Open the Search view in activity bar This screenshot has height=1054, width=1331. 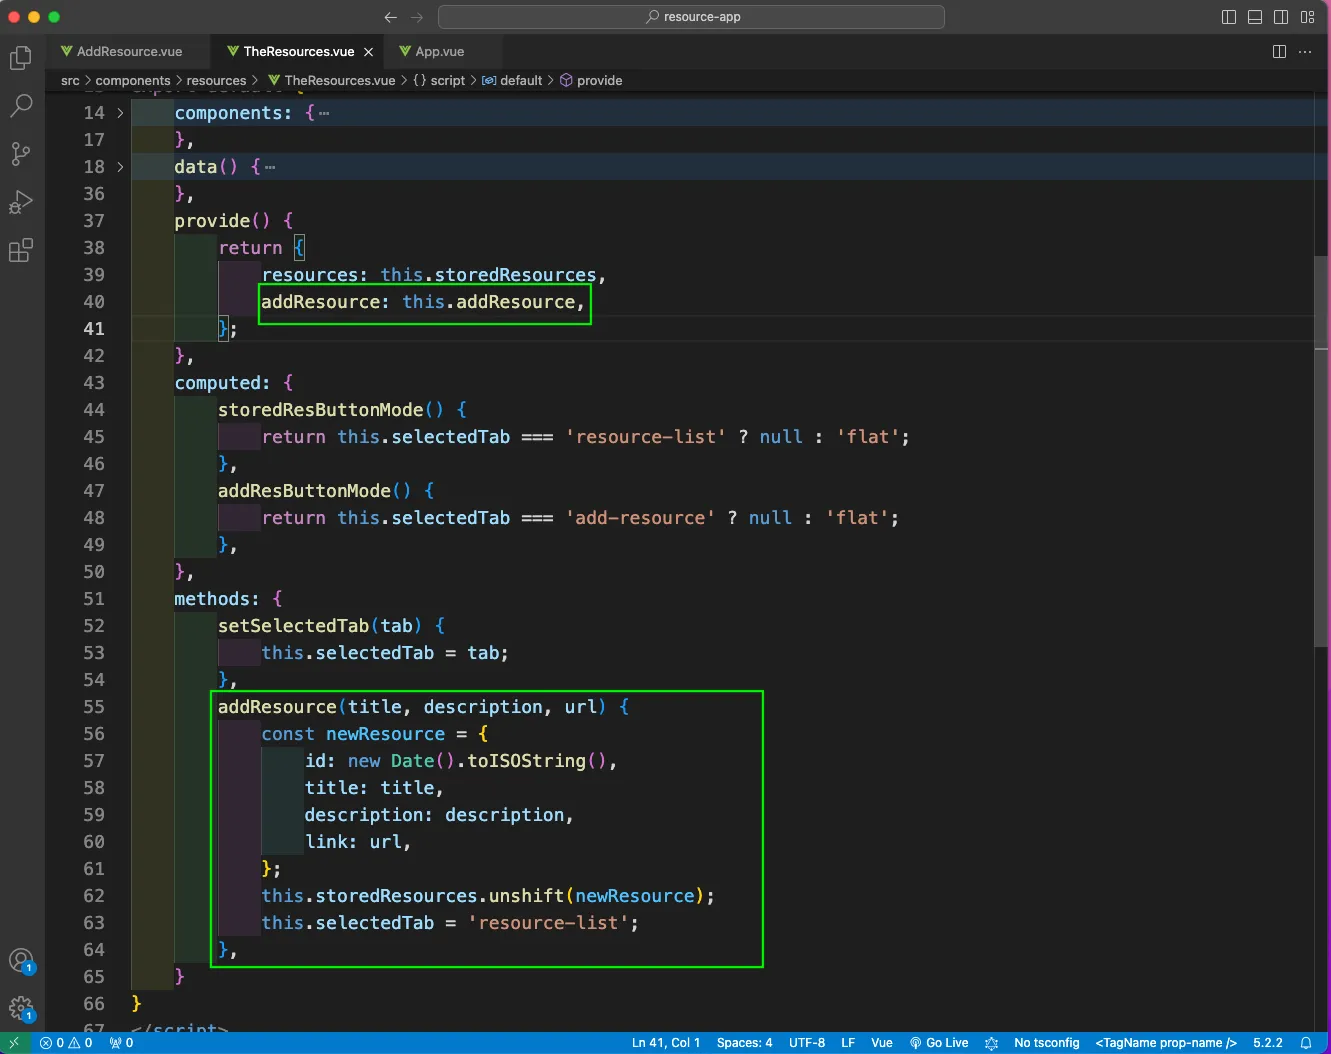[21, 105]
